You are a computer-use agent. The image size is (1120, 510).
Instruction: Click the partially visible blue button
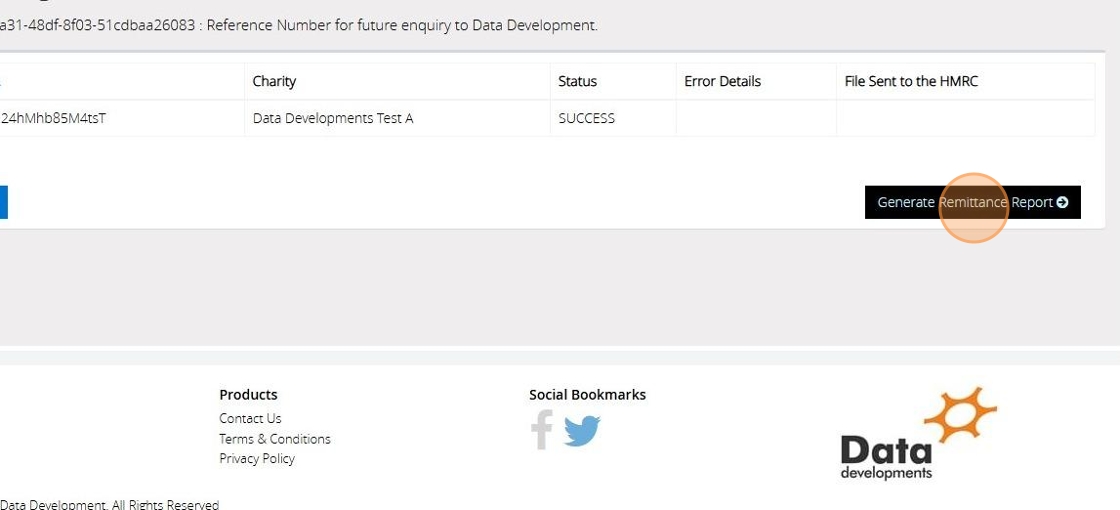click(x=3, y=202)
